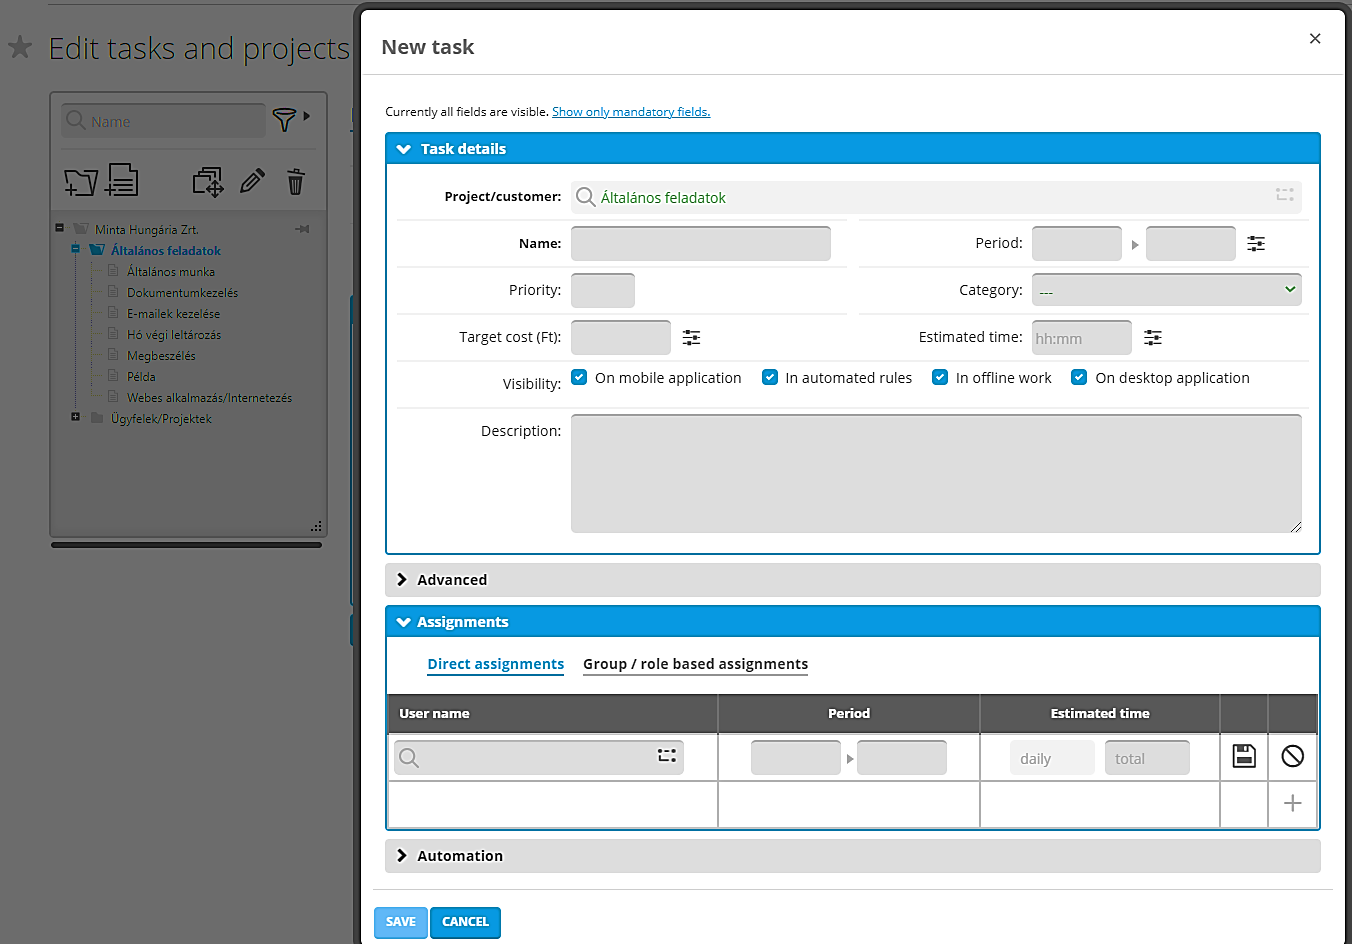The width and height of the screenshot is (1352, 944).
Task: Switch to Group / role based assignments tab
Action: [695, 664]
